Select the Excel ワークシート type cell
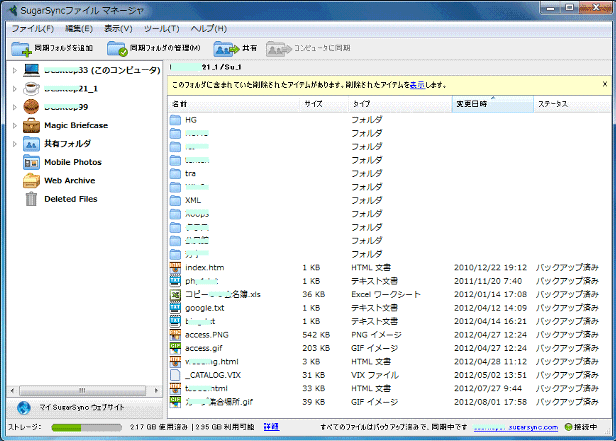The image size is (616, 441). click(386, 295)
